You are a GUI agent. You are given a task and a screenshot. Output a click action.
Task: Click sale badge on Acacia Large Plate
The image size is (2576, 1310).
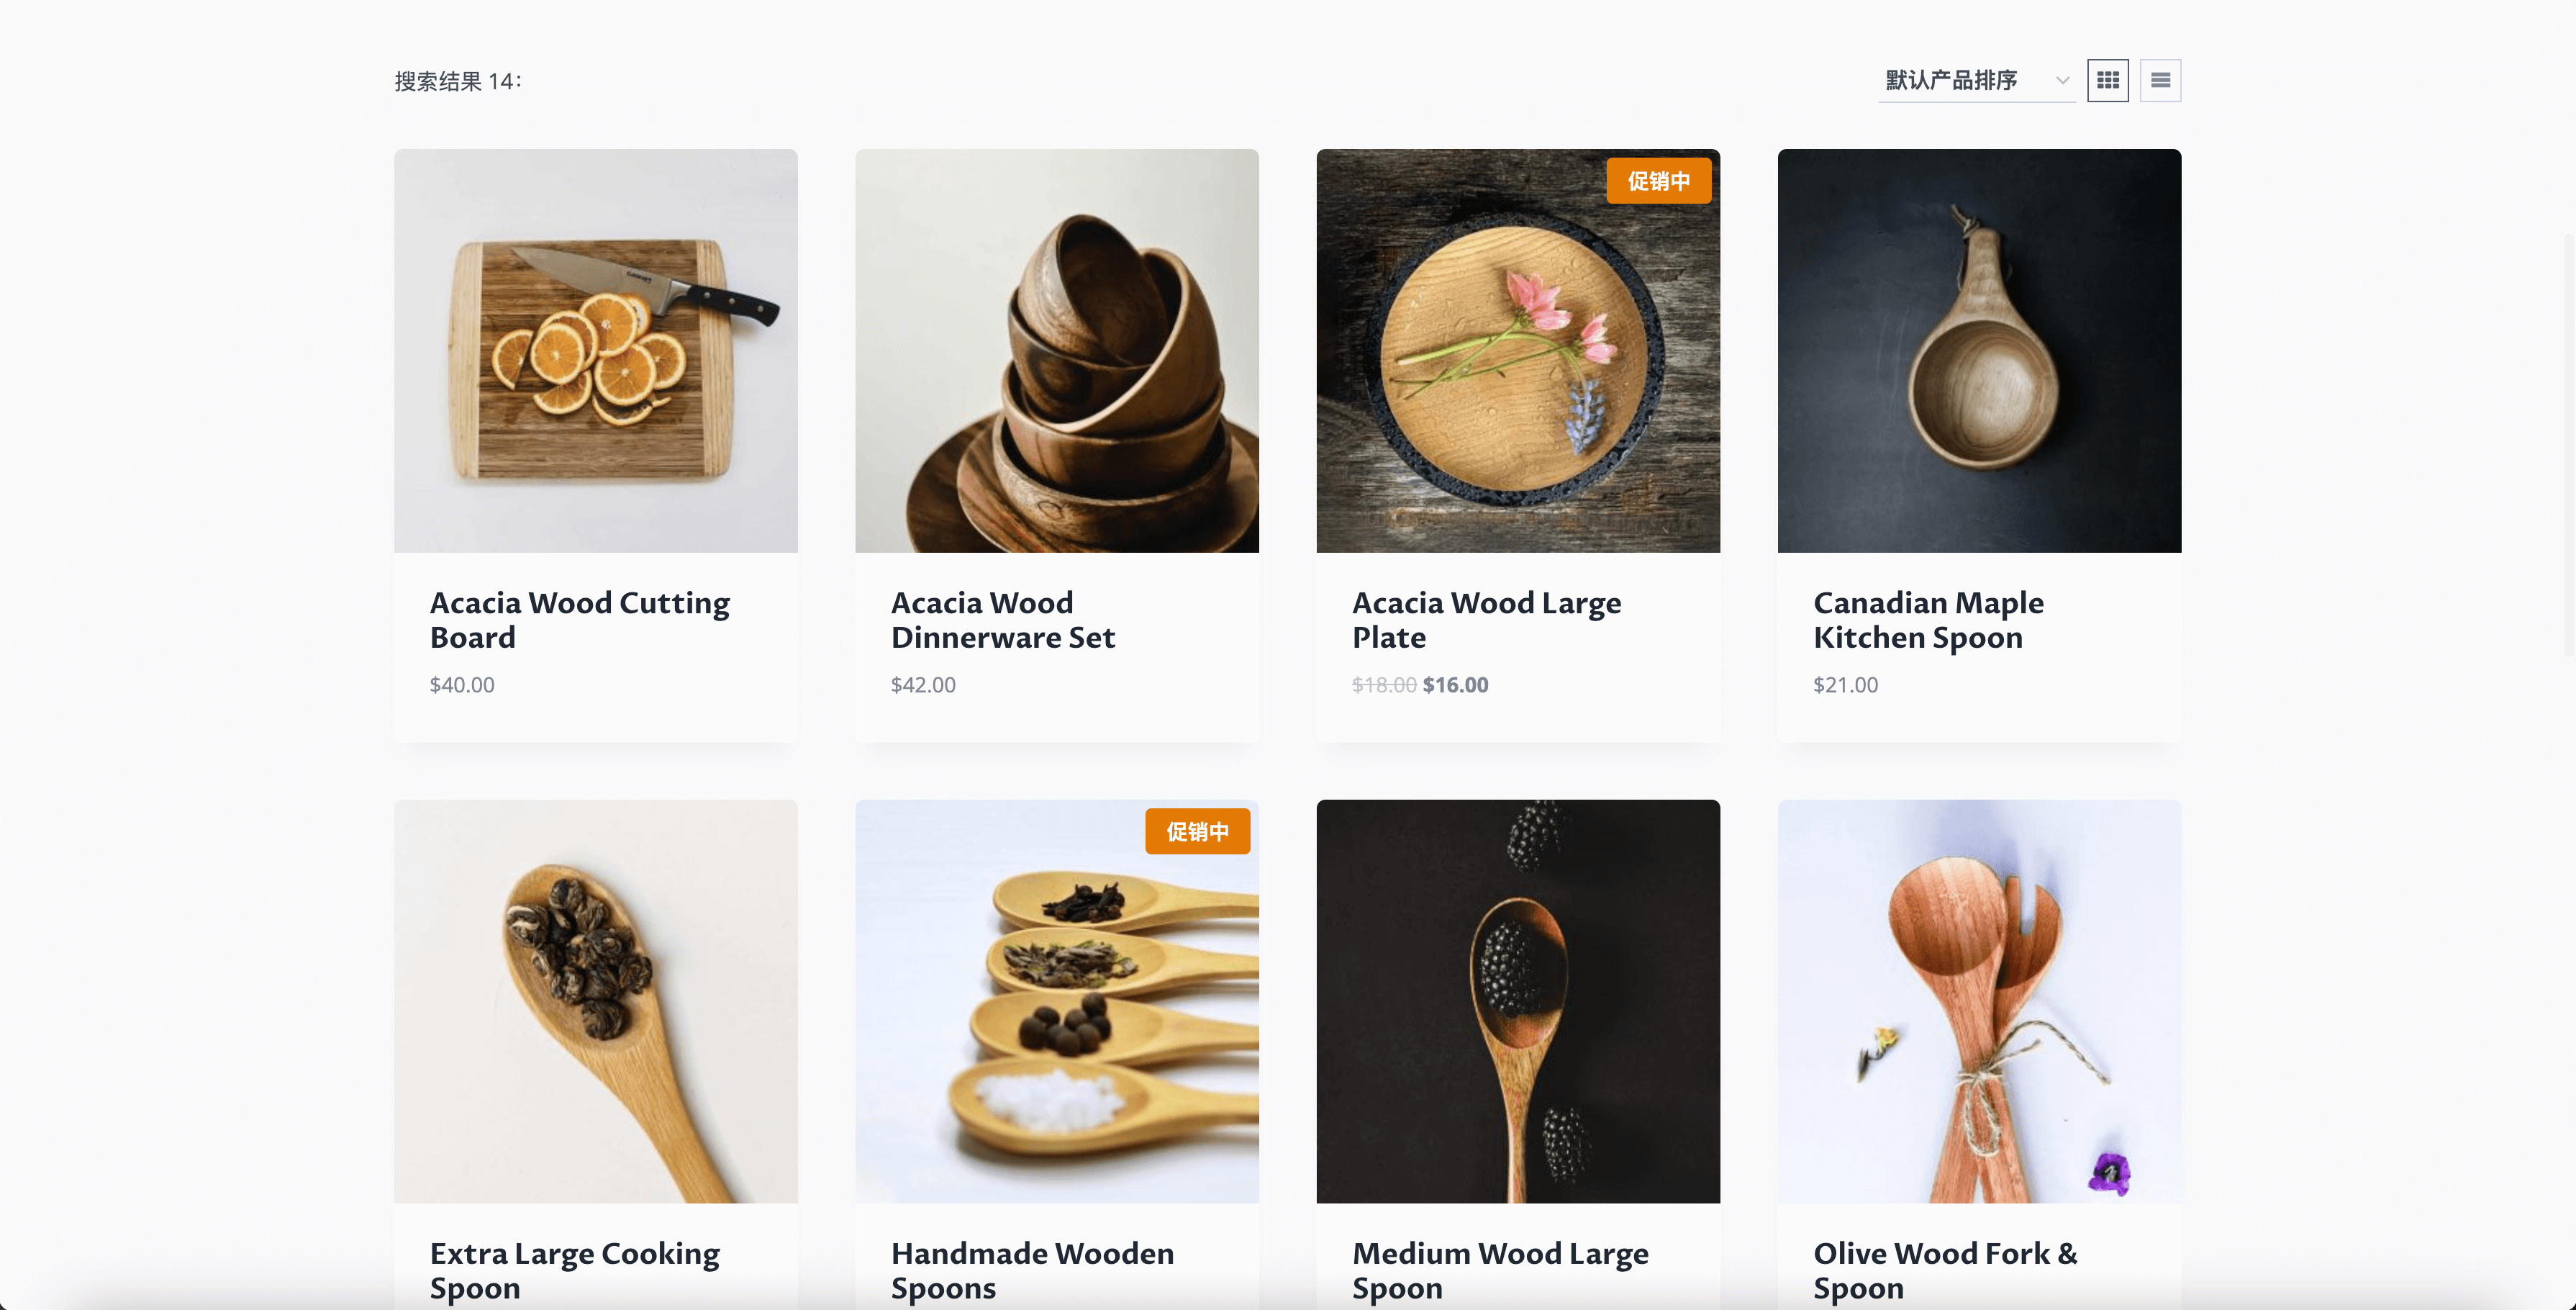tap(1658, 181)
